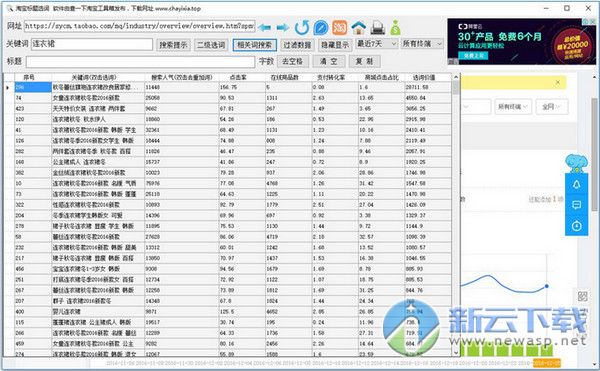Viewport: 600px width, 371px height.
Task: Click the 搜索提示 button
Action: [173, 45]
